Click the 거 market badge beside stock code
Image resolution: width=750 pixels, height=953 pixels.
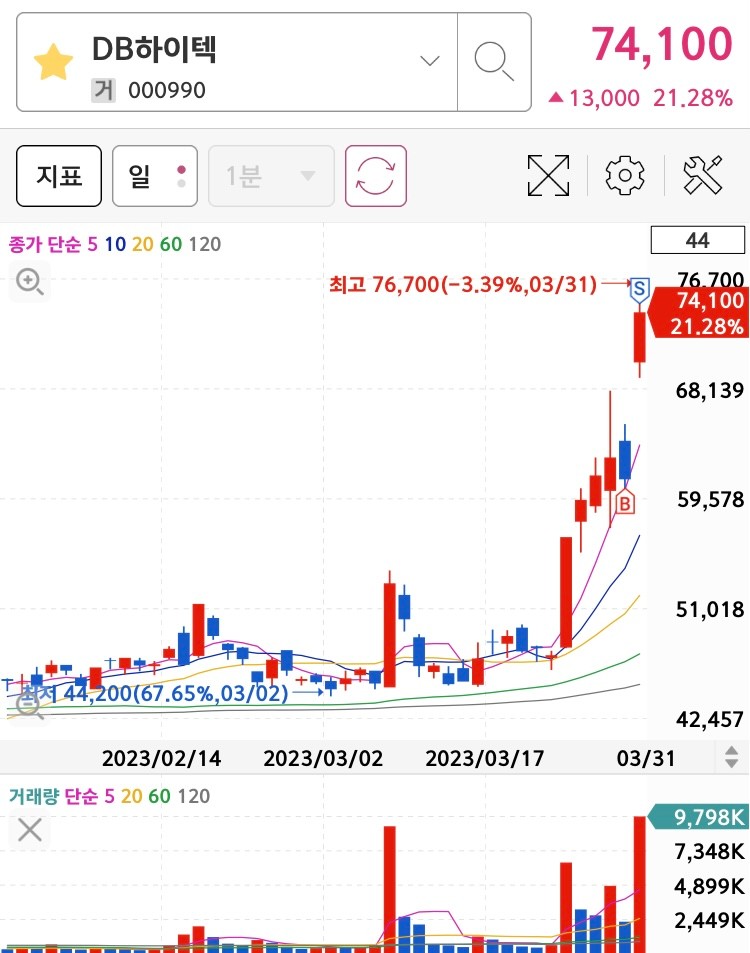tap(104, 91)
